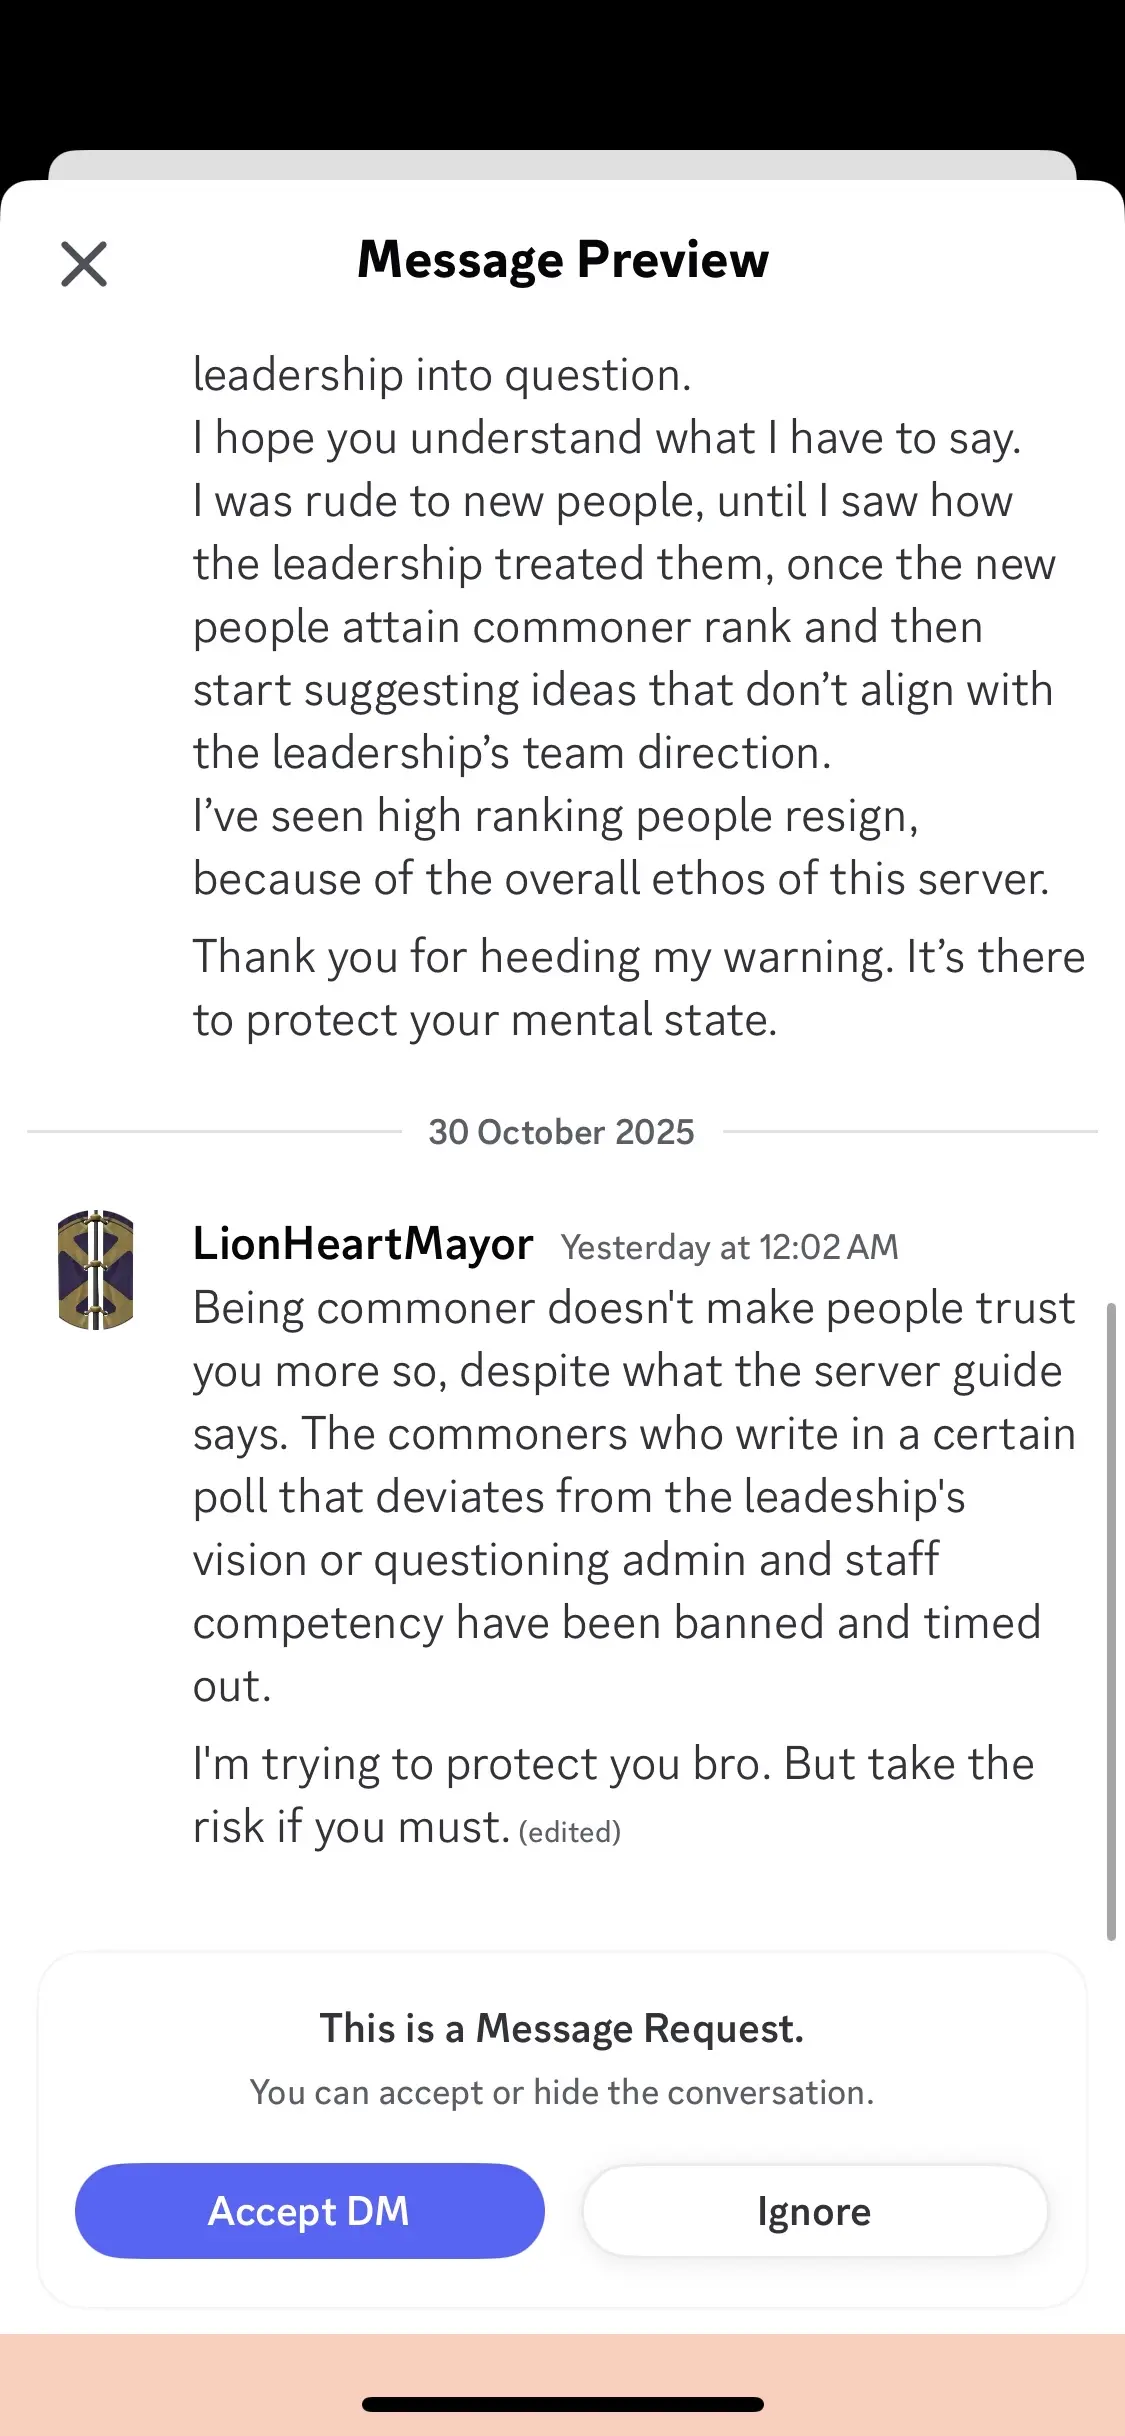Image resolution: width=1125 pixels, height=2436 pixels.
Task: Tap the 'Message Preview' title
Action: (x=563, y=260)
